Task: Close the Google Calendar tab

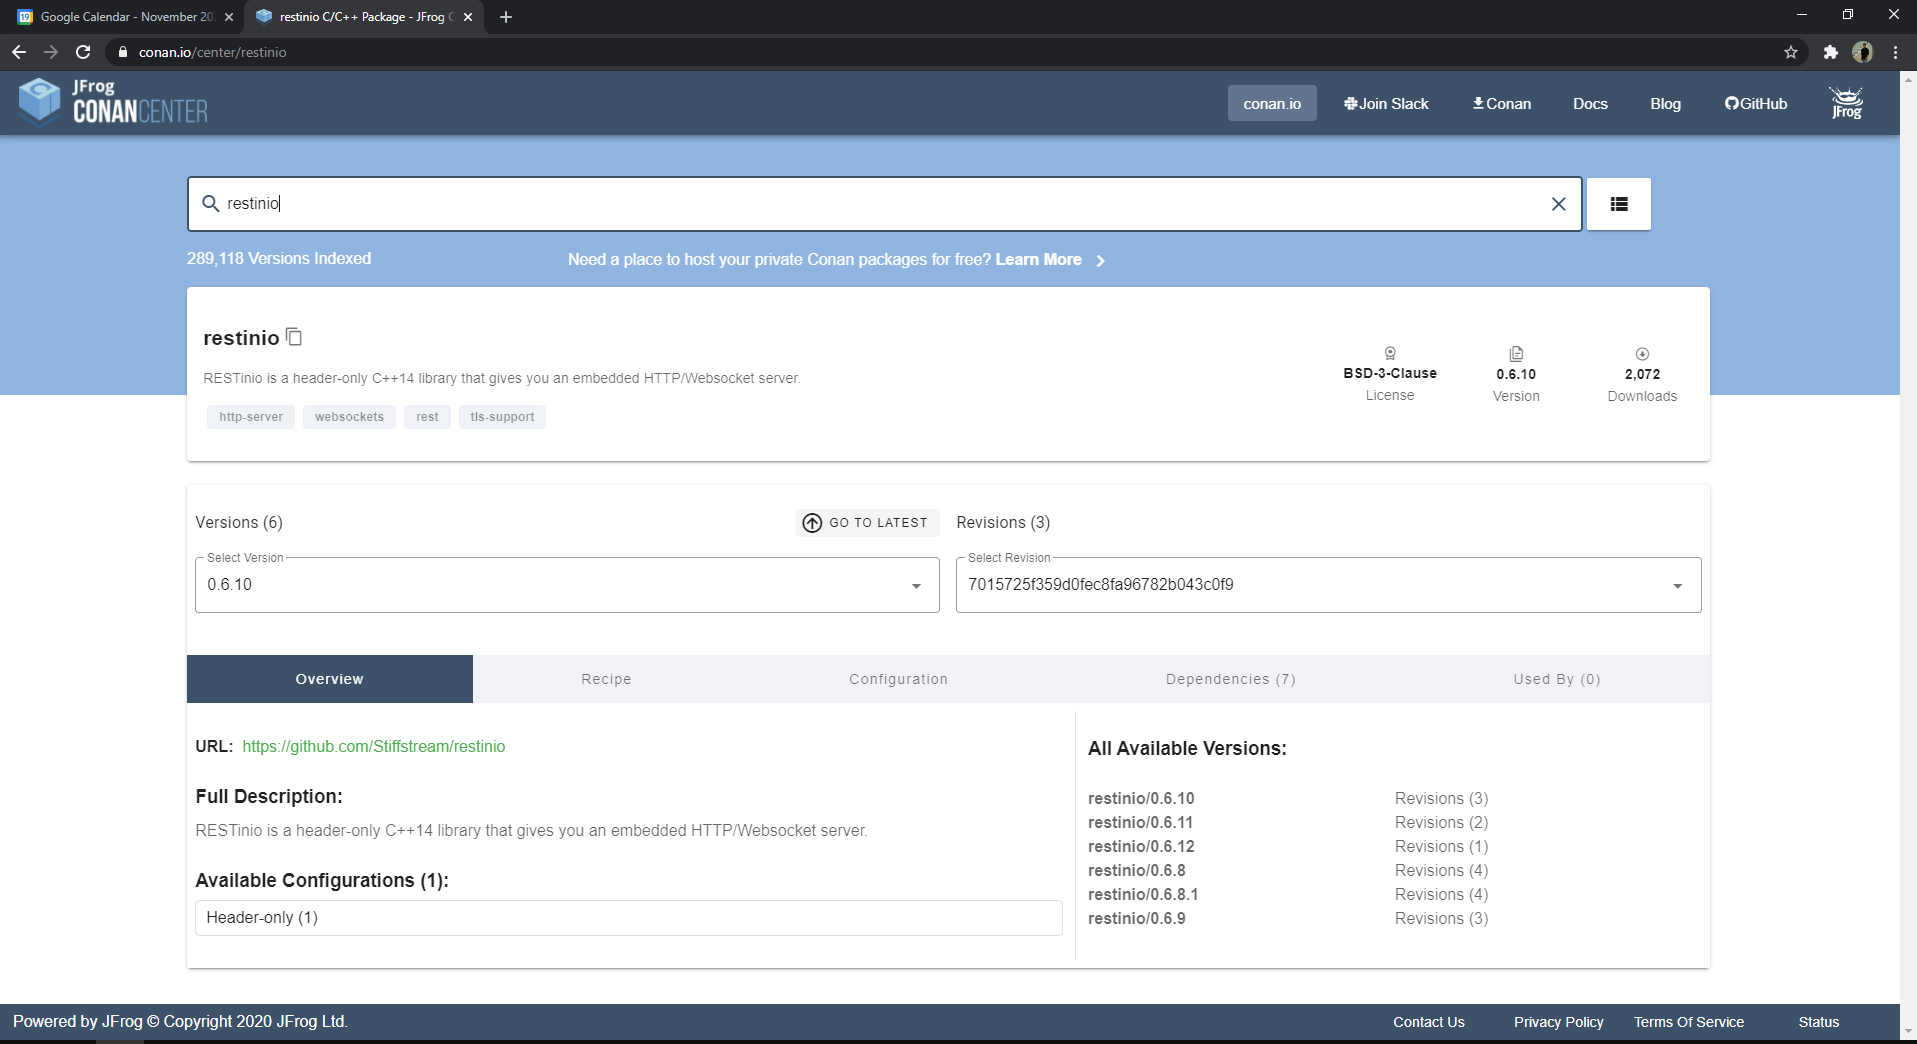Action: click(229, 17)
